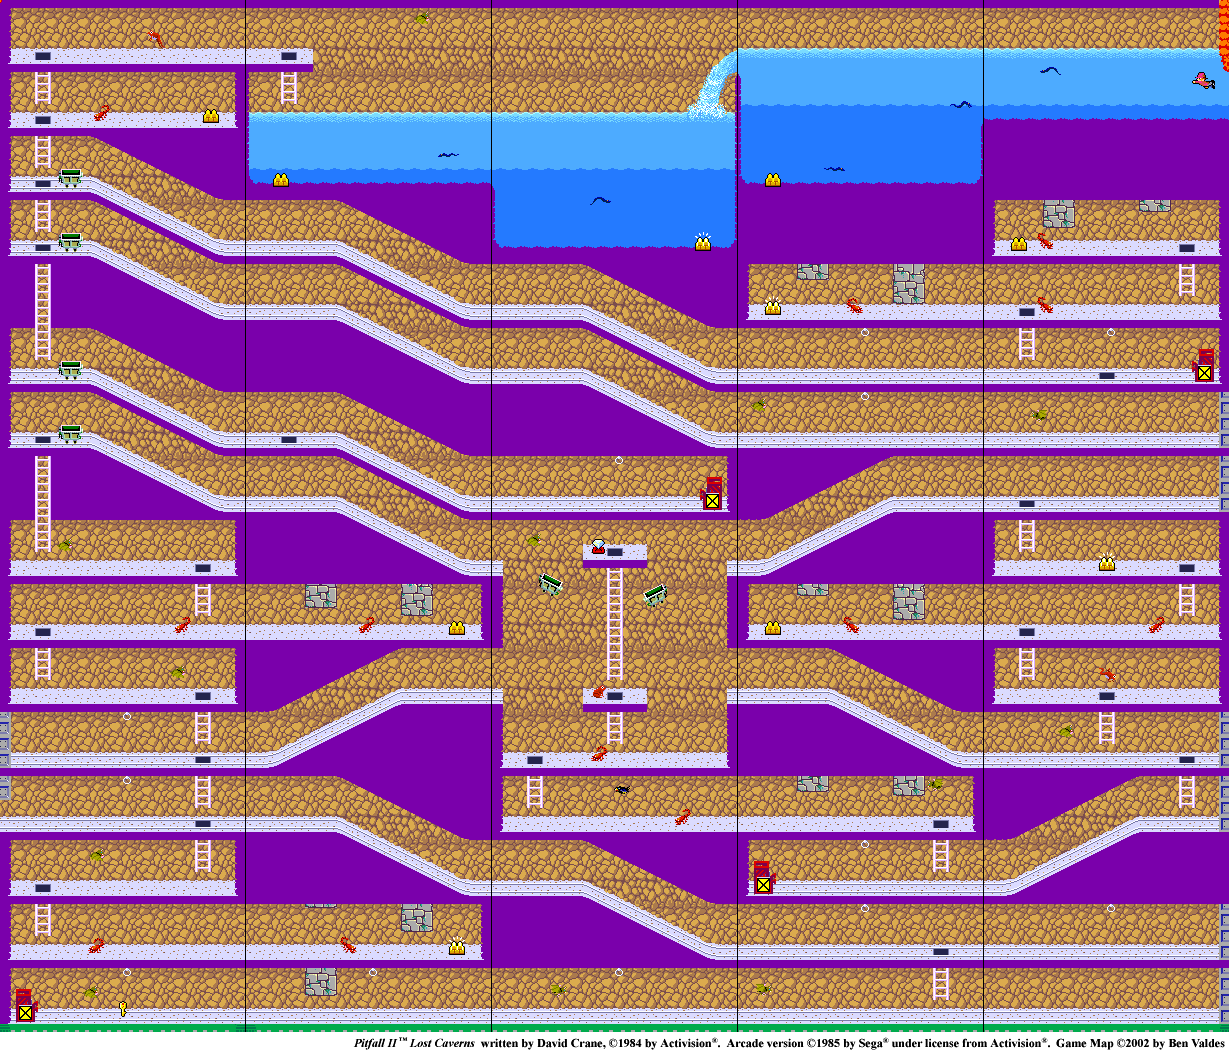Click the green grass strip under the bottom-left door
Screen dimensions: 1229x1054
[120, 1027]
